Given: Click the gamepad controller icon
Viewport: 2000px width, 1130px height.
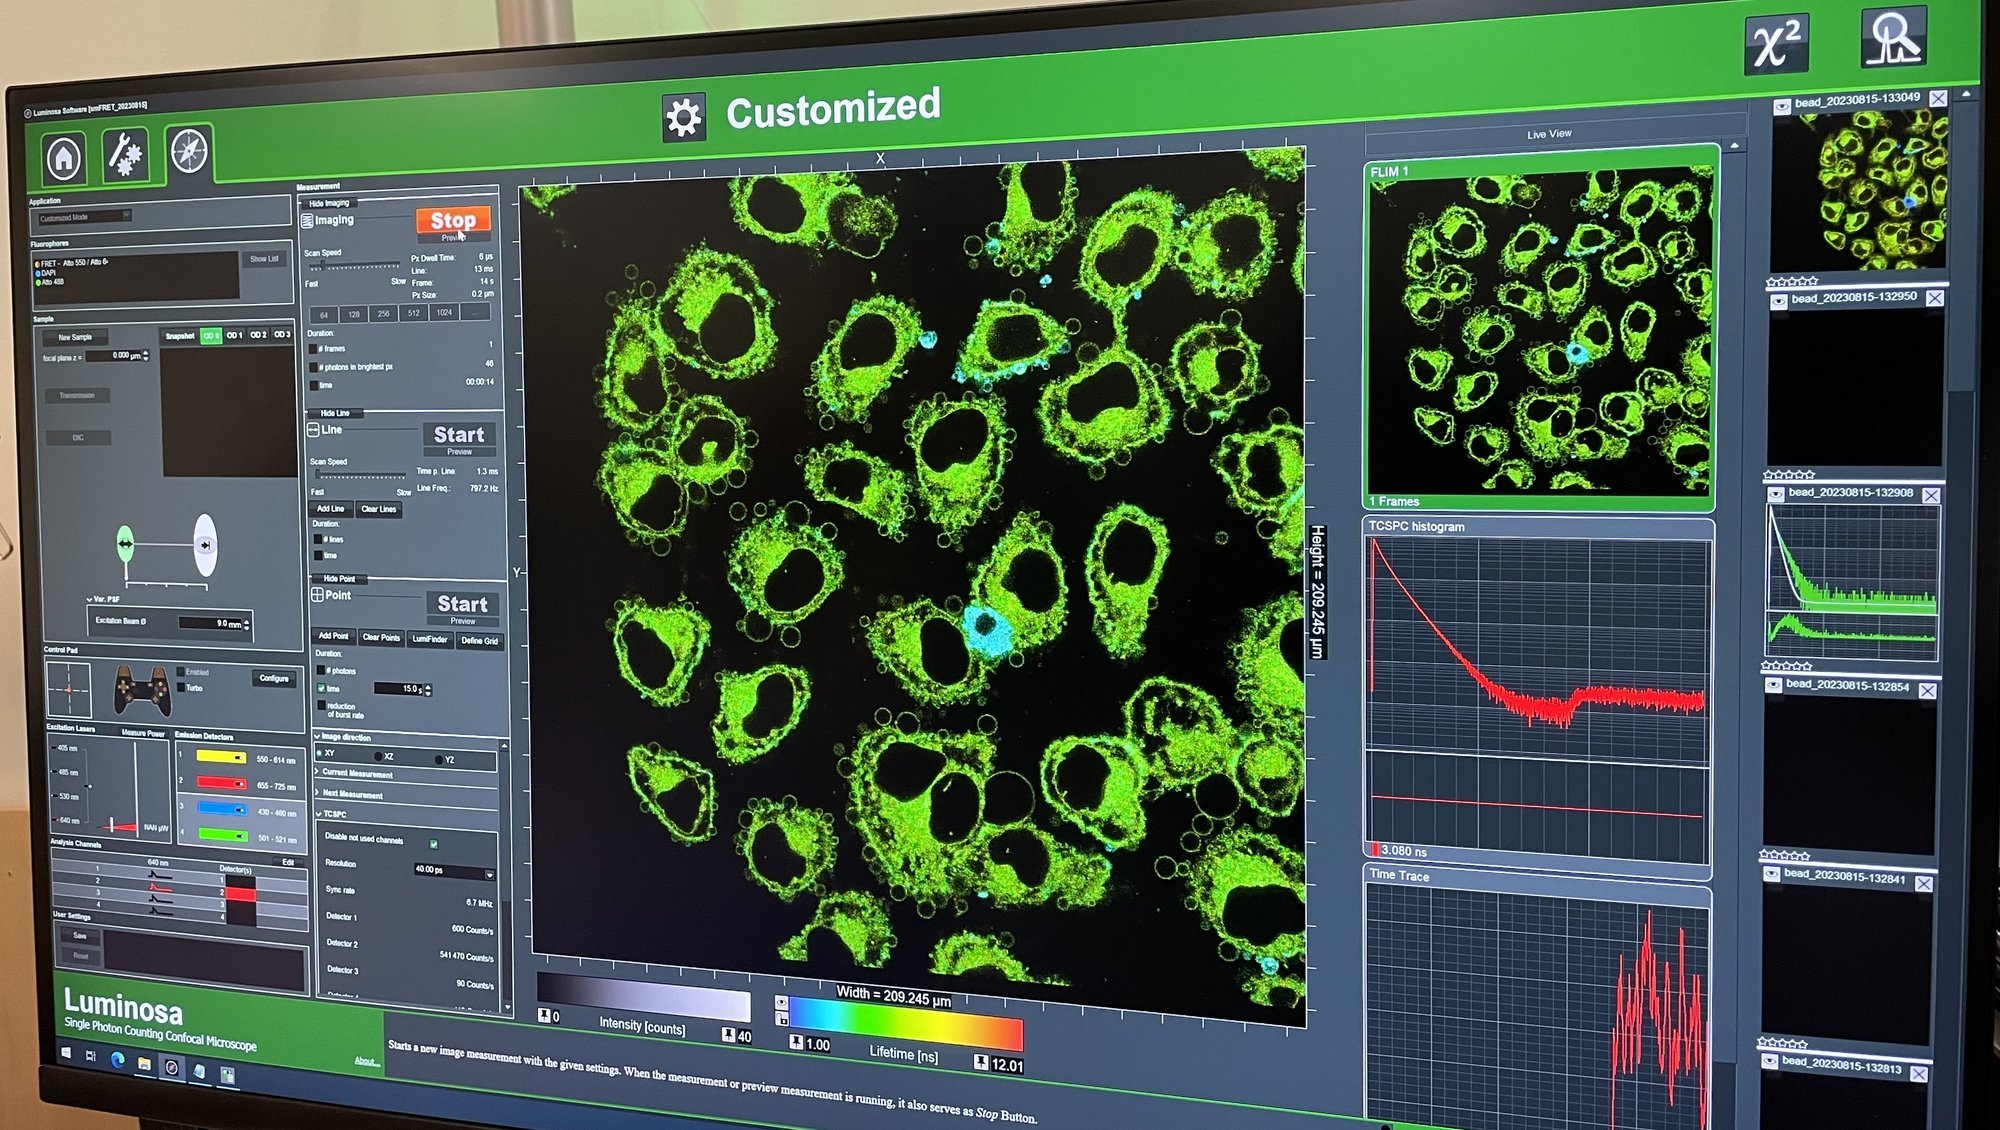Looking at the screenshot, I should point(141,690).
